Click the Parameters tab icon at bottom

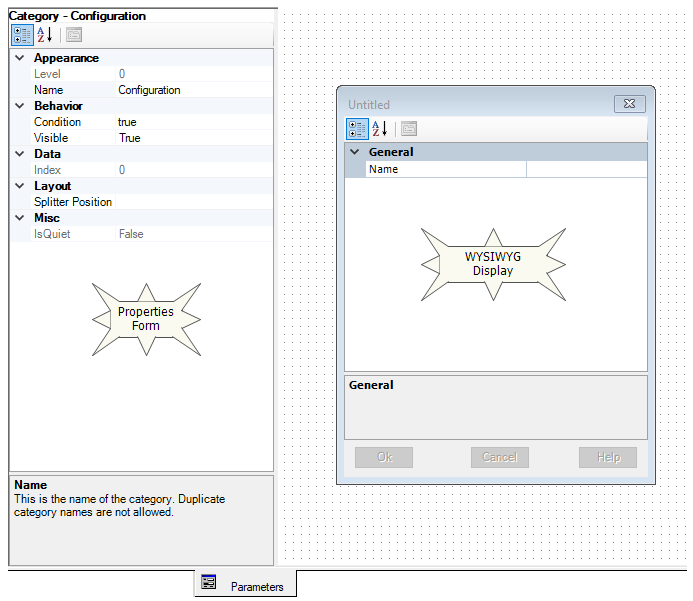pos(209,583)
